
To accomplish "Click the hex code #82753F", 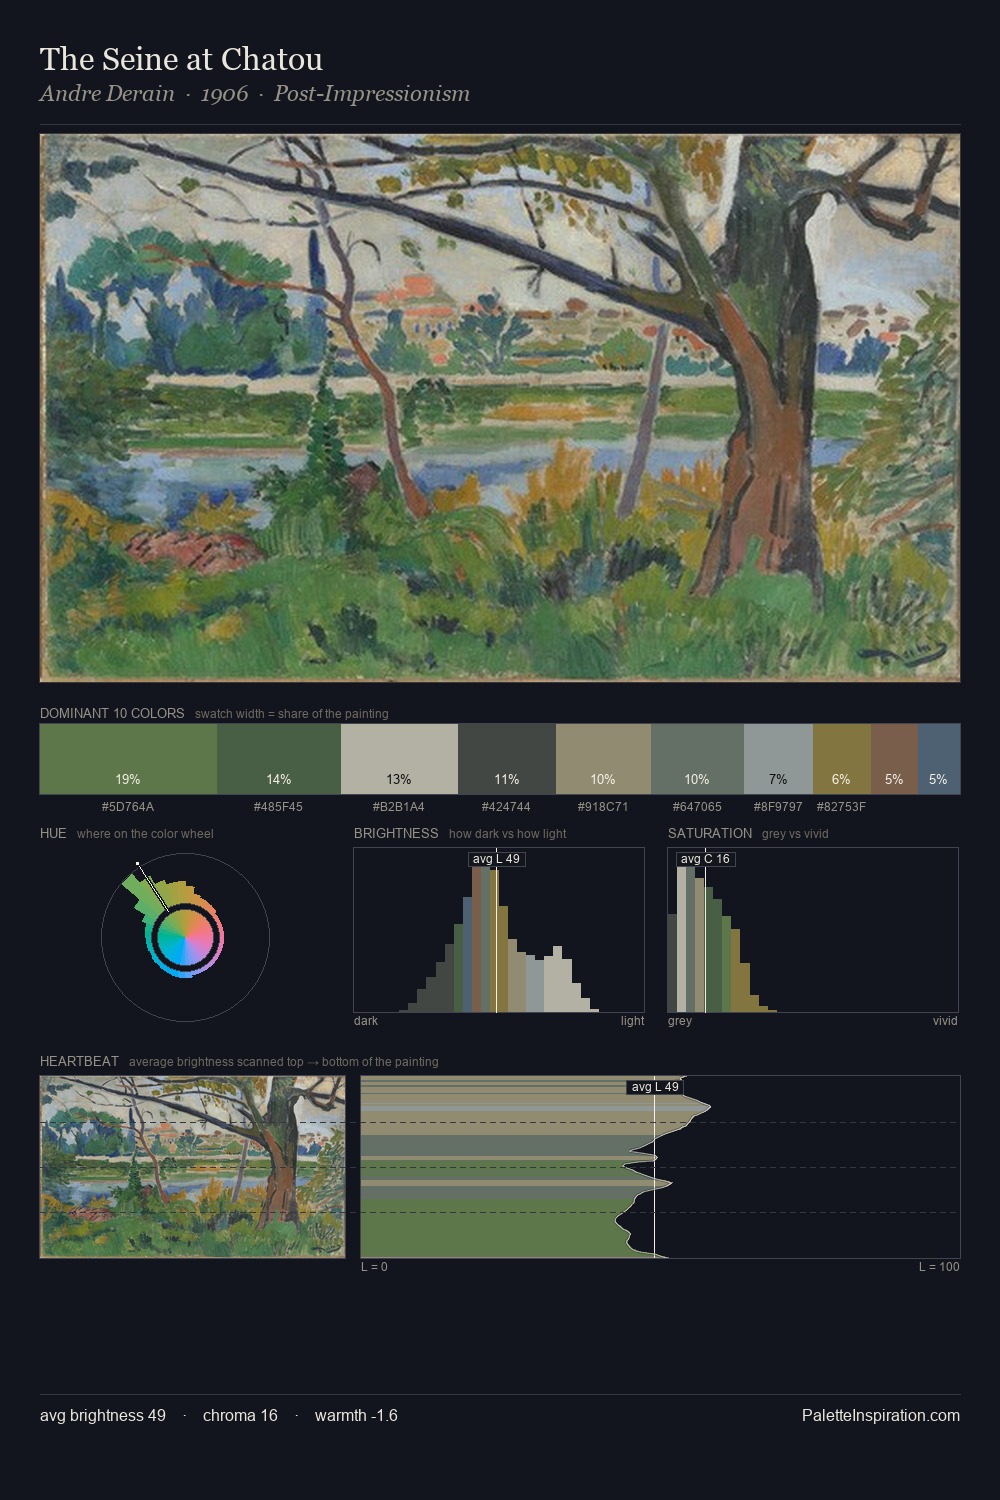I will [841, 807].
